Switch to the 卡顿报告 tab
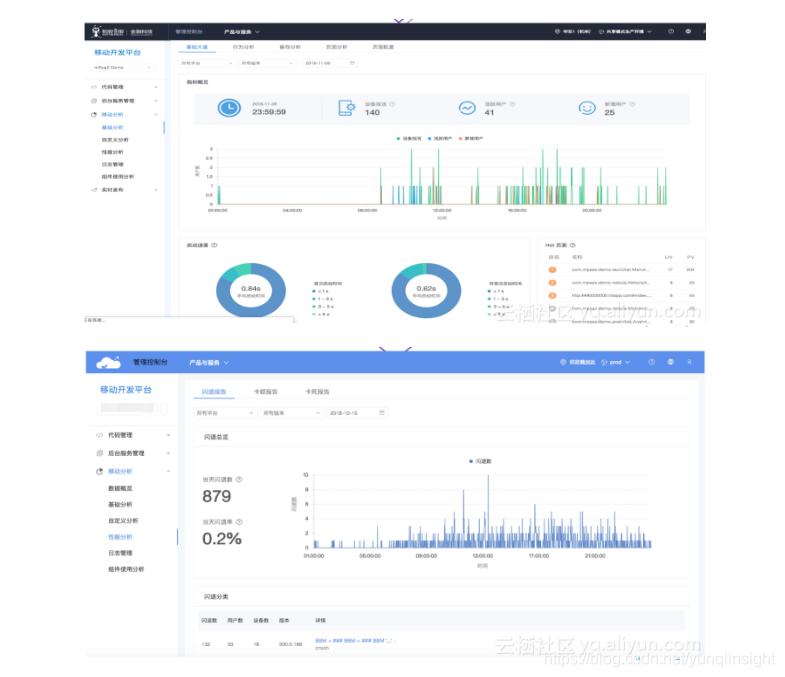 (x=266, y=392)
